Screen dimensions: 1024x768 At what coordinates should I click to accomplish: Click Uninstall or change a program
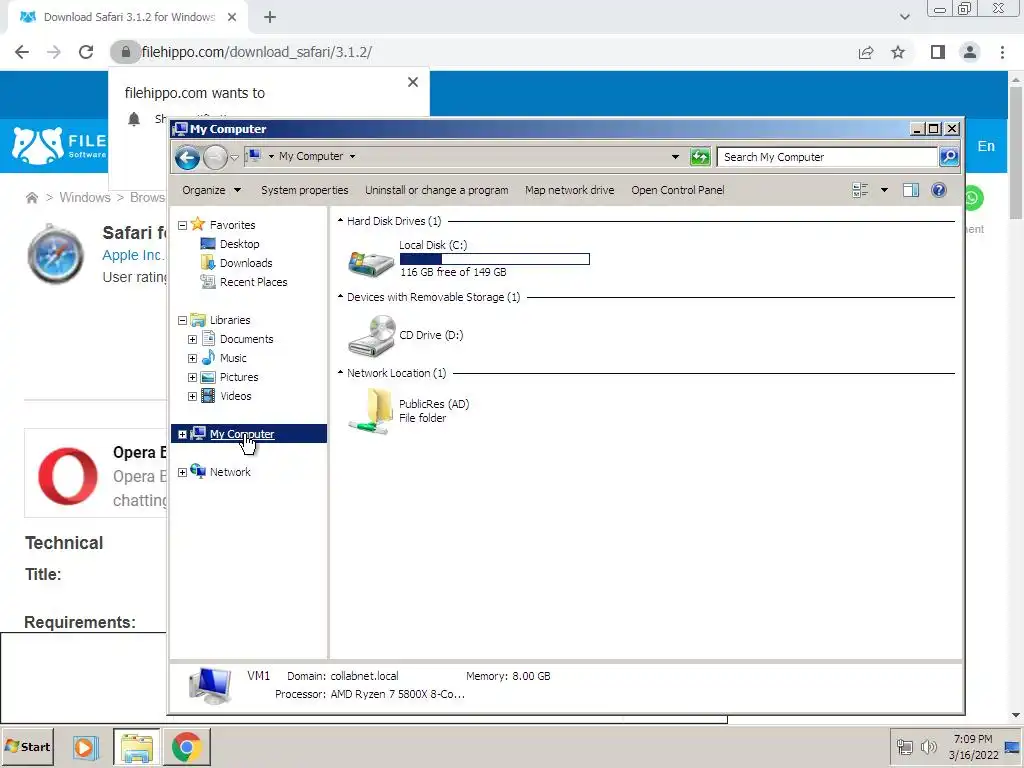436,190
